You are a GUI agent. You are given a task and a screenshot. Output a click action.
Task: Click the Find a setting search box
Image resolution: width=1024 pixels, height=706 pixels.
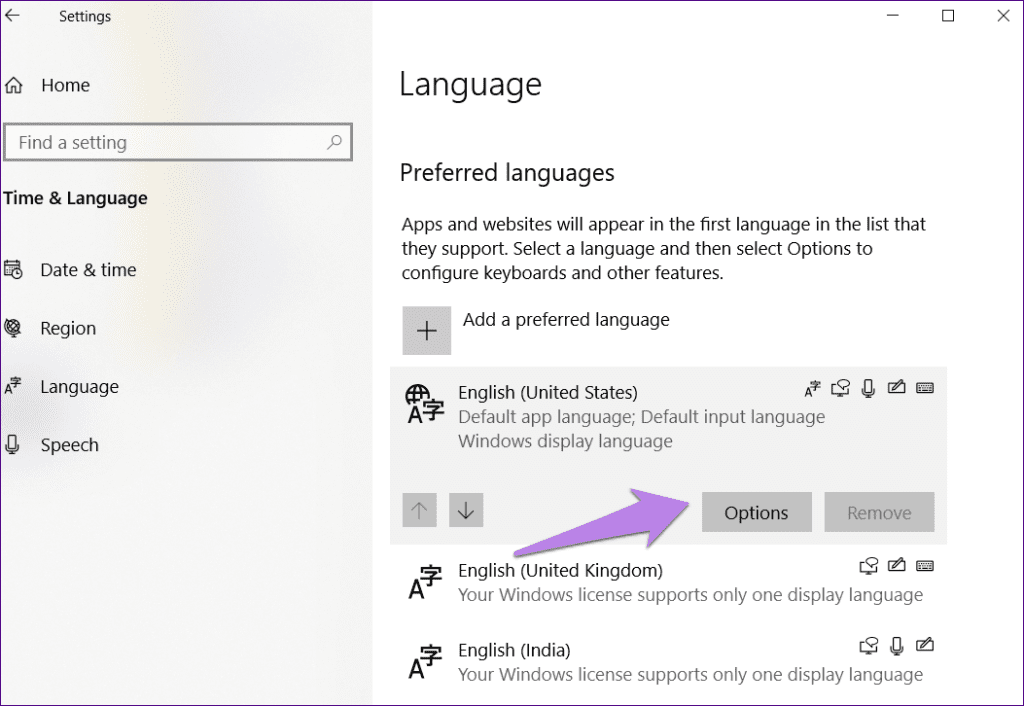pyautogui.click(x=165, y=143)
